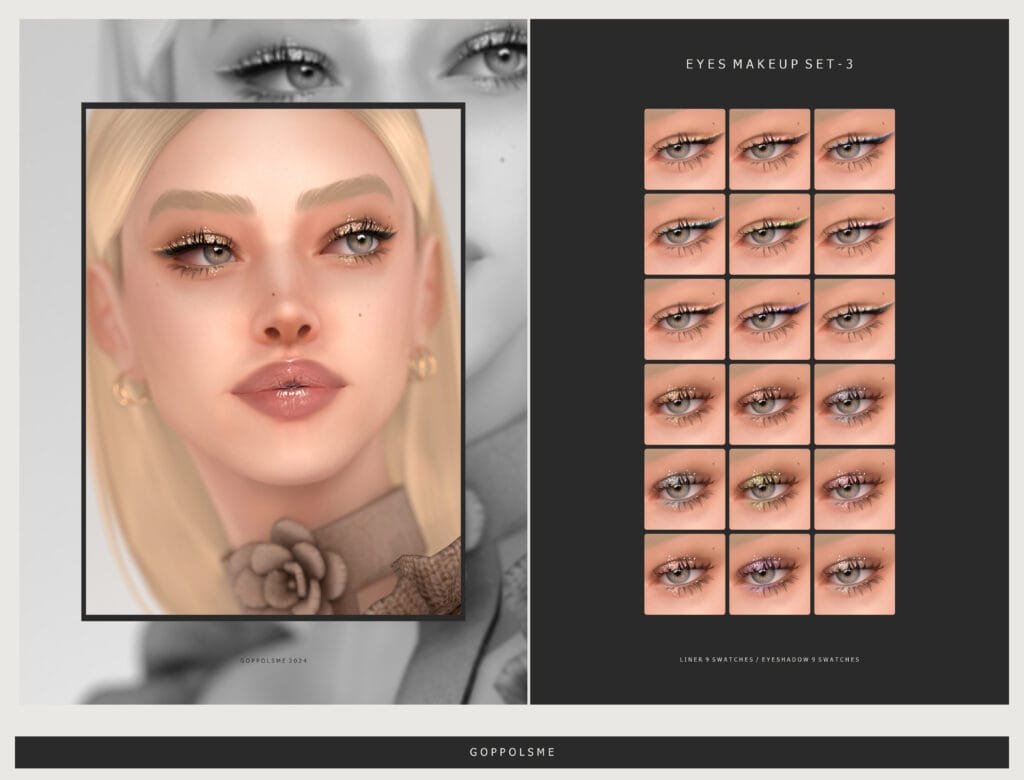Select bronze glitter eyeshadow swatch, fourth row middle
Image resolution: width=1024 pixels, height=780 pixels.
click(x=769, y=404)
